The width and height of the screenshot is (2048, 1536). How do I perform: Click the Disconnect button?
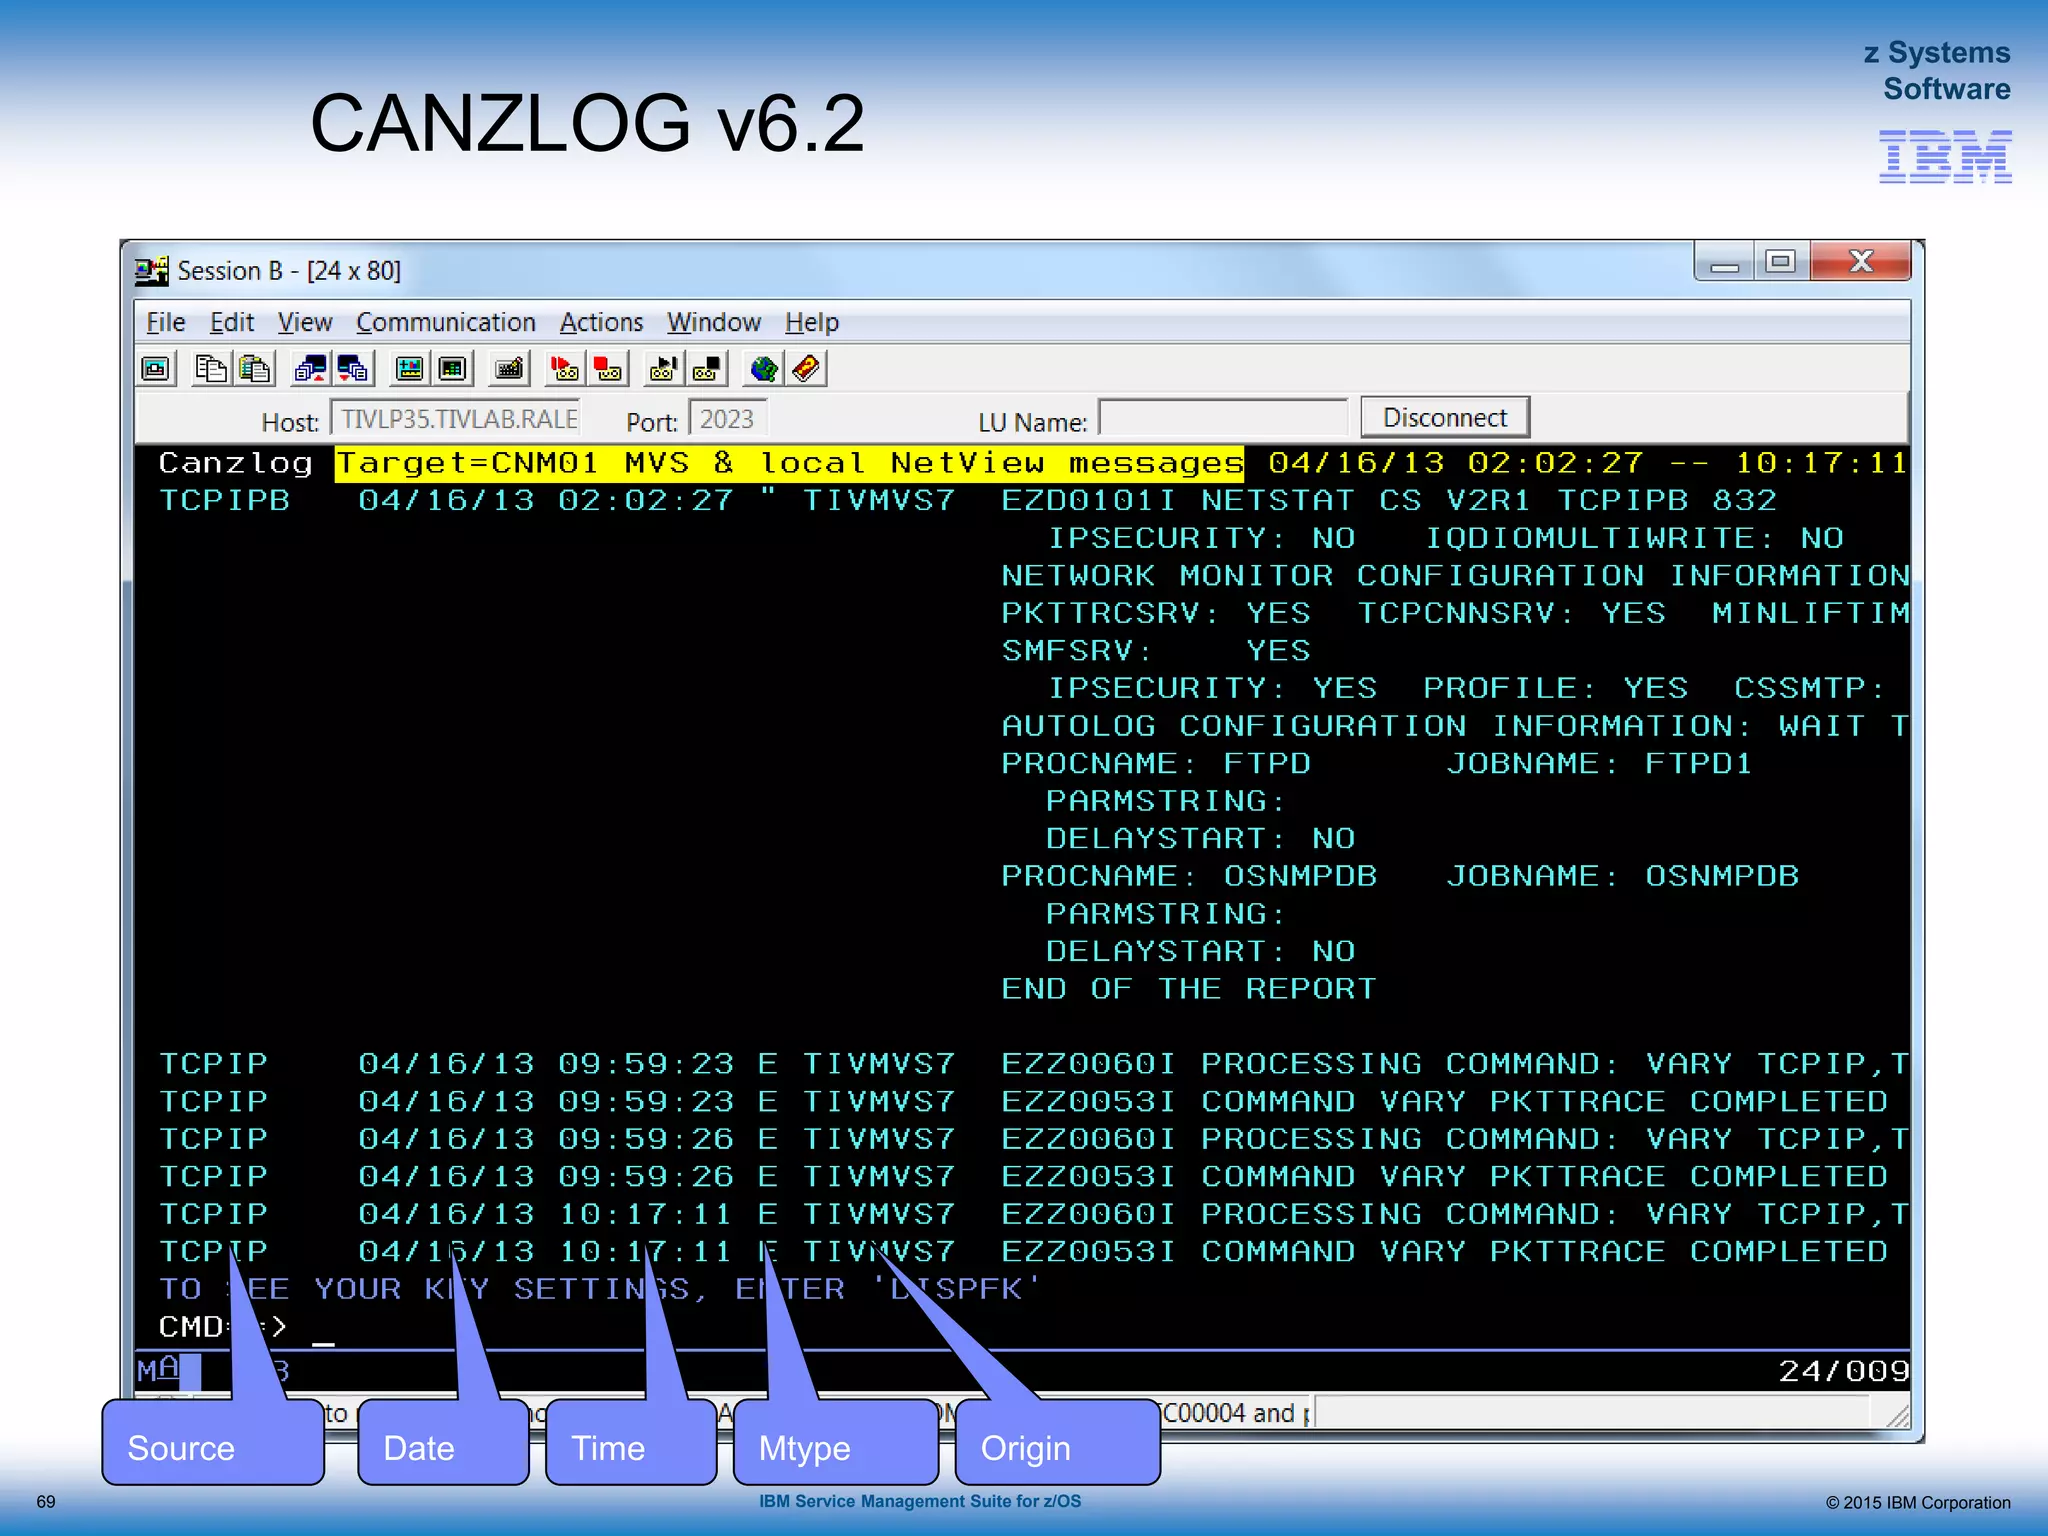pyautogui.click(x=1445, y=417)
